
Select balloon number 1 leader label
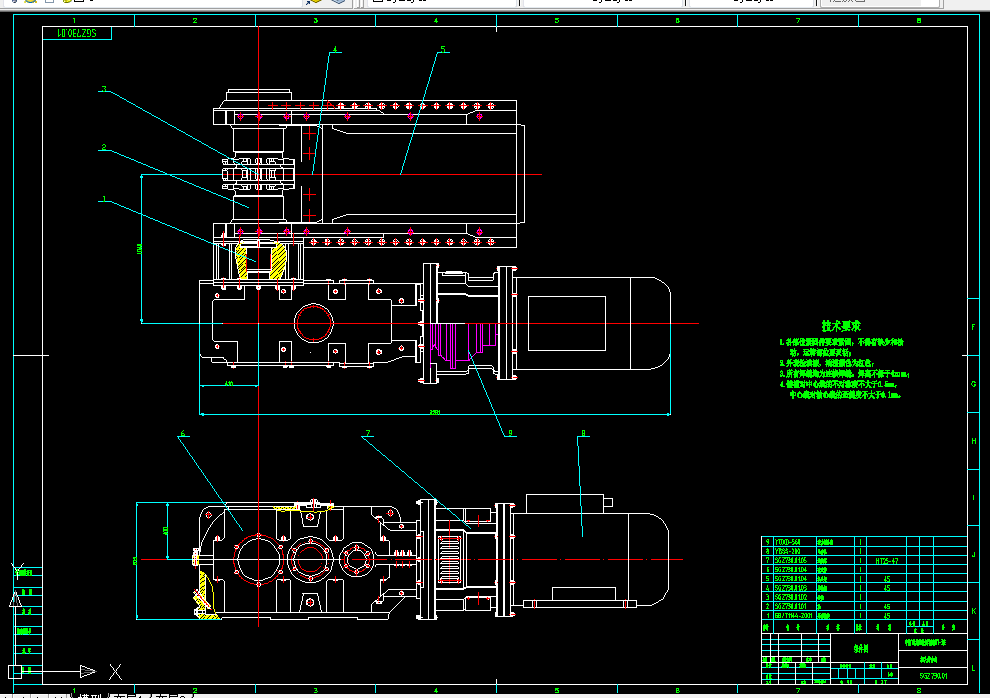coord(104,199)
